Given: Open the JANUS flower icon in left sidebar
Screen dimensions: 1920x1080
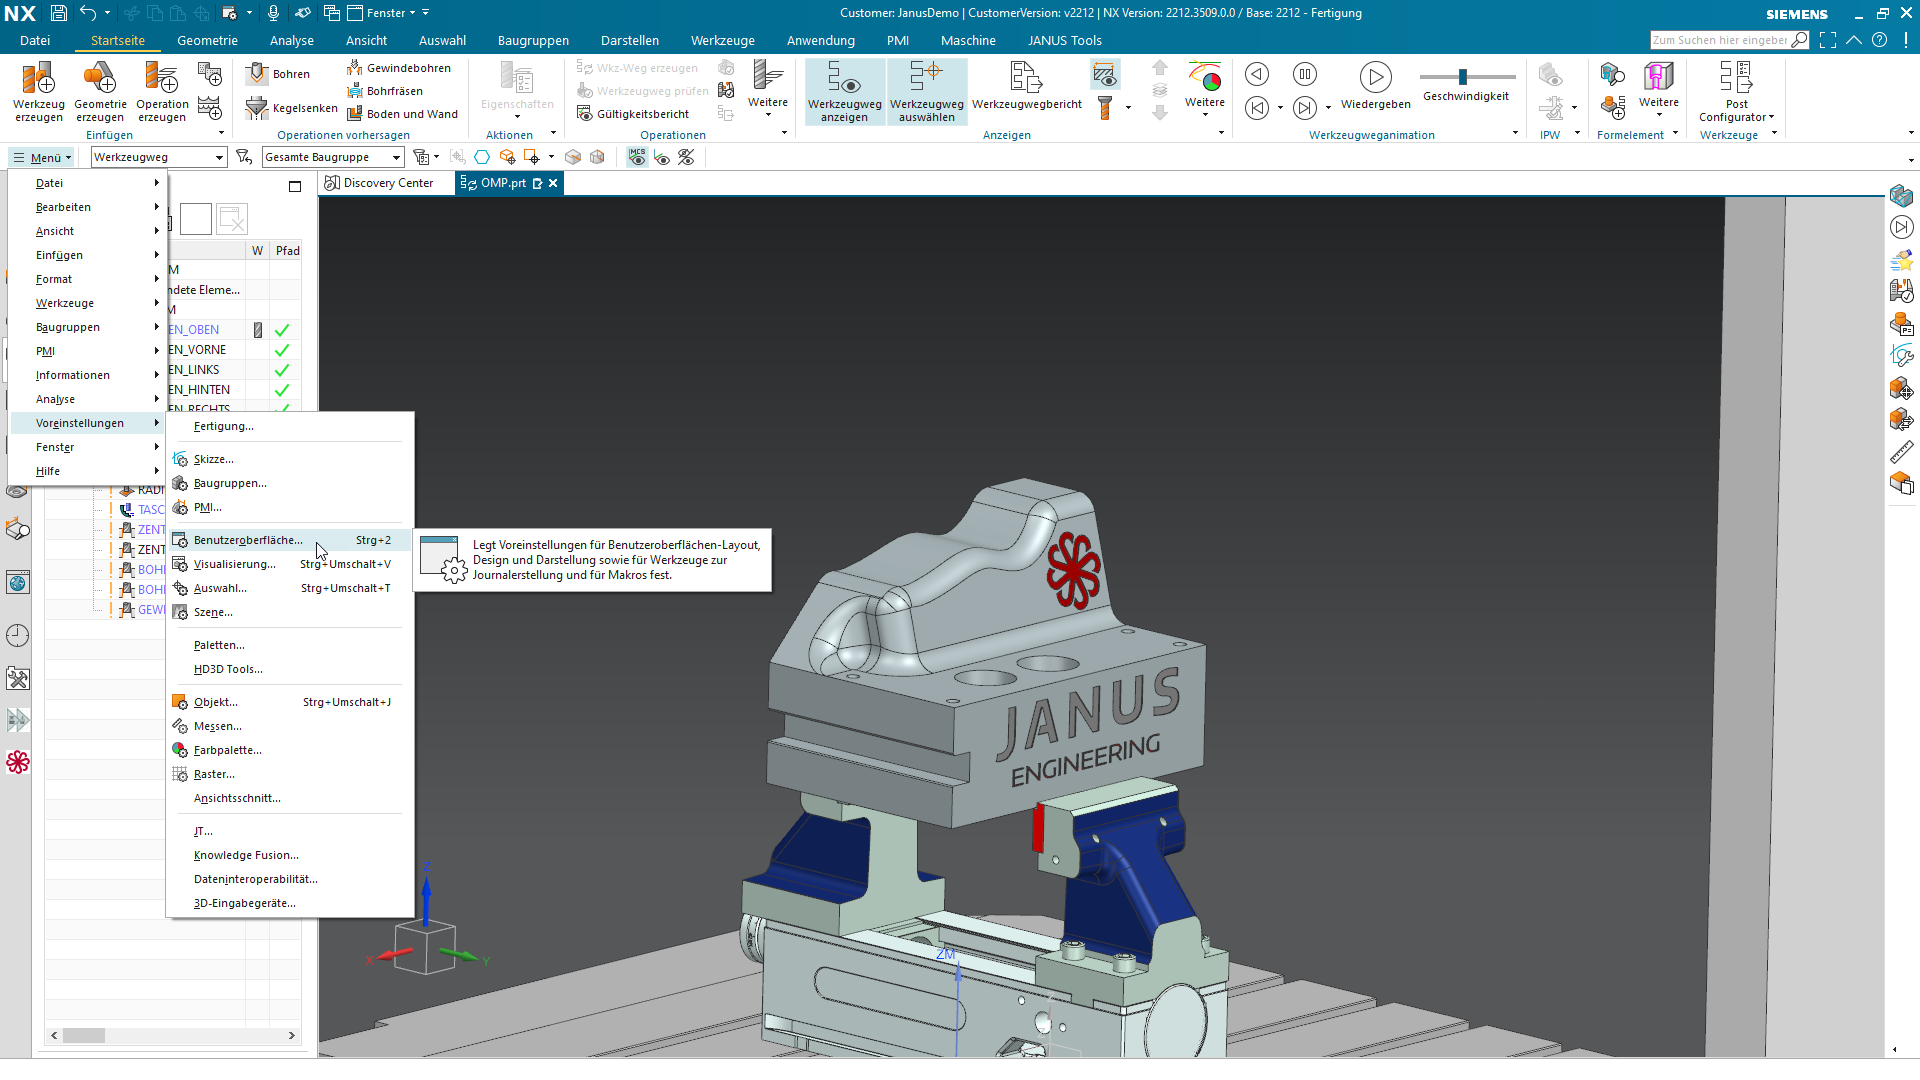Looking at the screenshot, I should click(x=18, y=762).
